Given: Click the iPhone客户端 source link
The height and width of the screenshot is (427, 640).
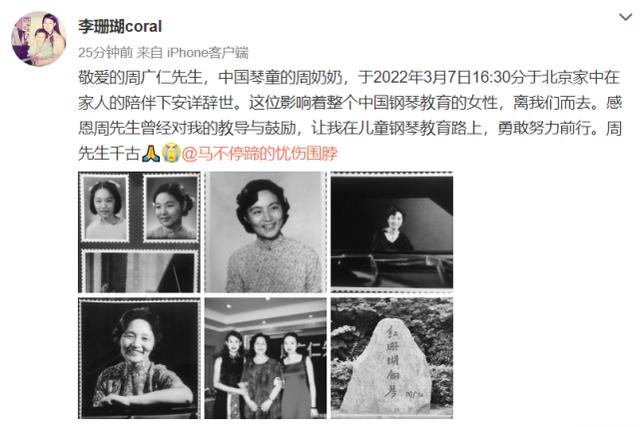Looking at the screenshot, I should (x=207, y=52).
